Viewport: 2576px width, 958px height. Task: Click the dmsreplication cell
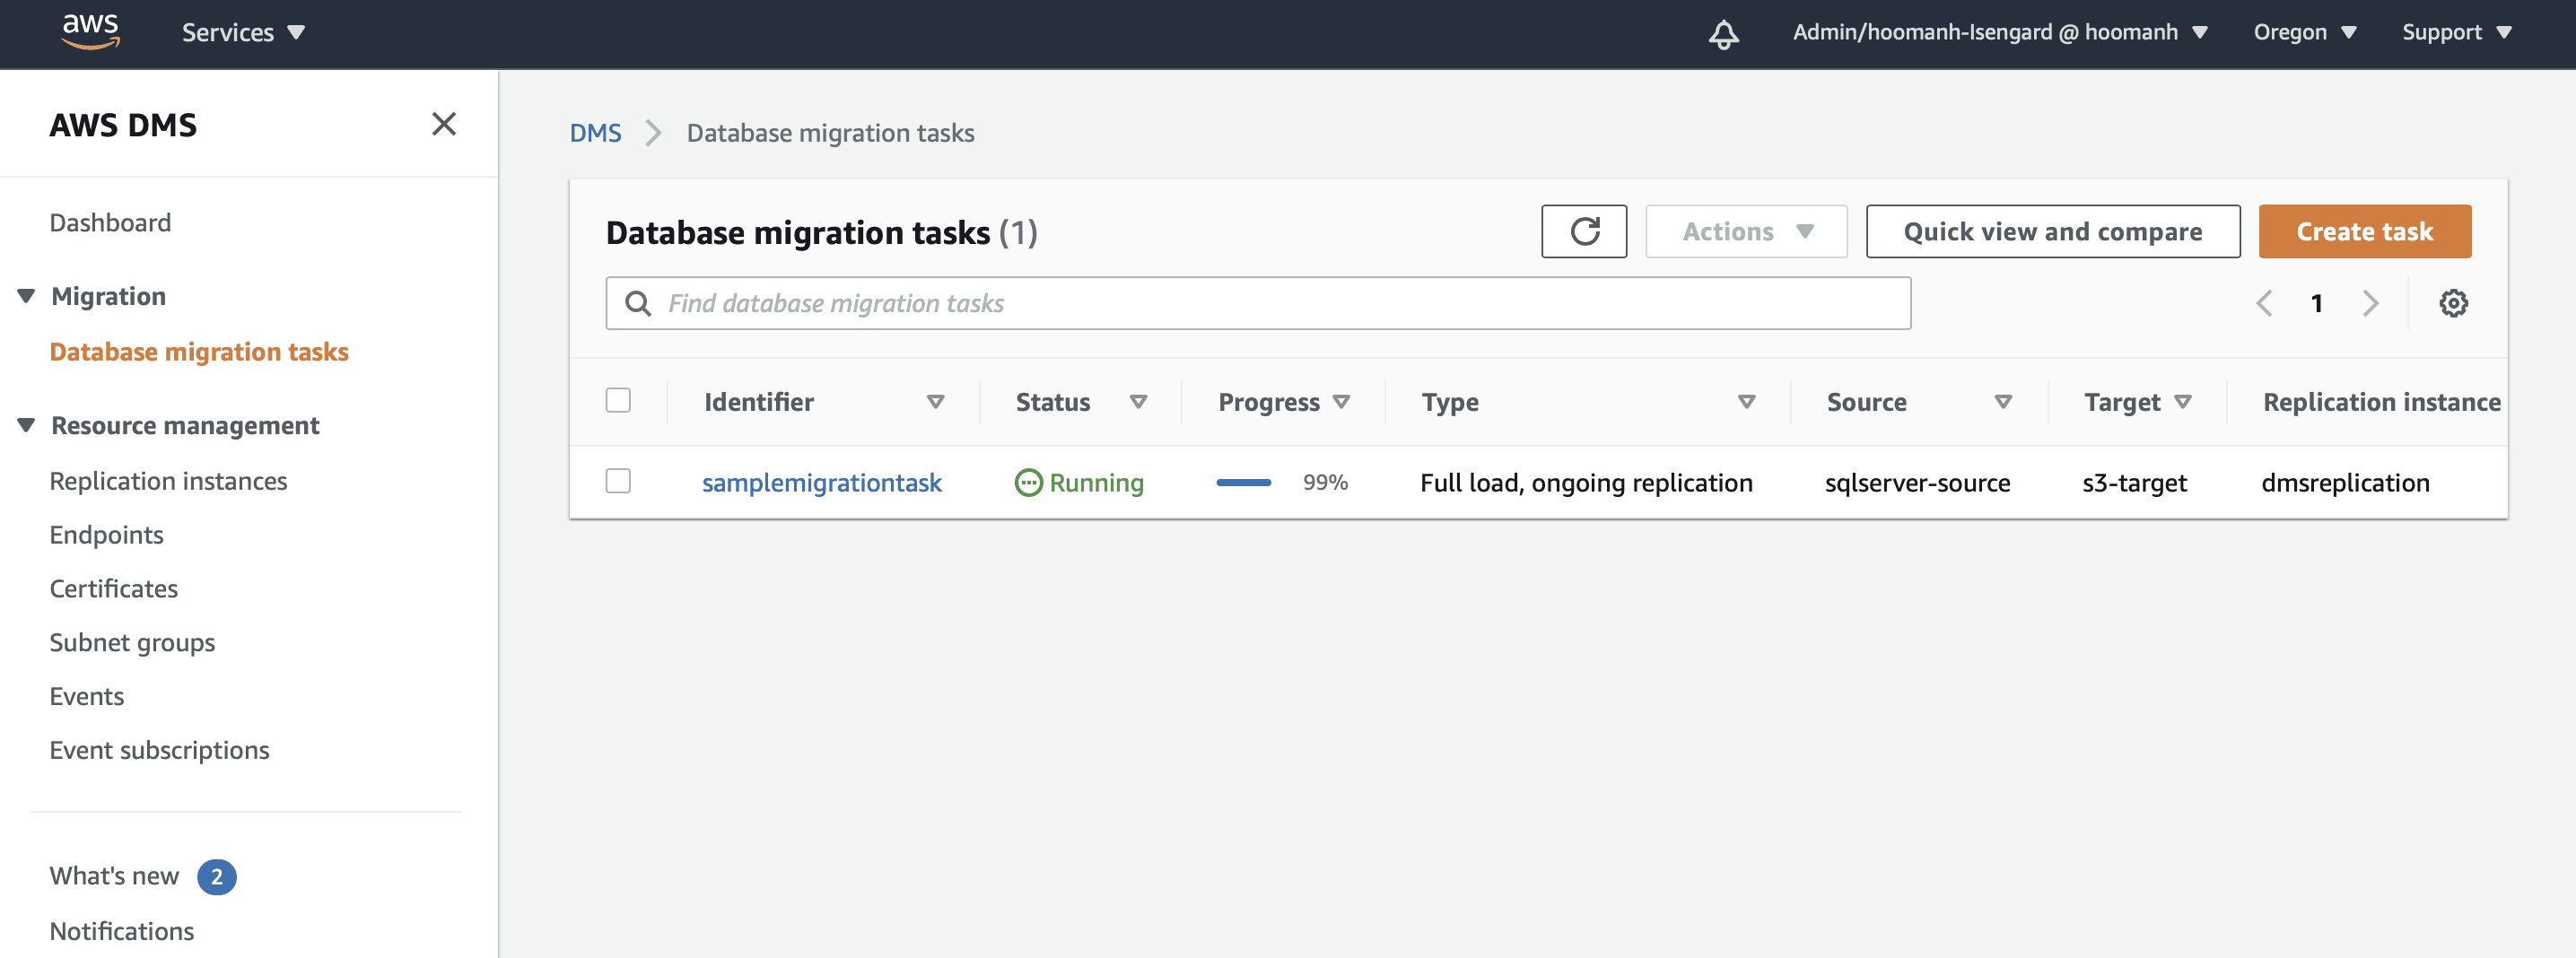click(2345, 483)
